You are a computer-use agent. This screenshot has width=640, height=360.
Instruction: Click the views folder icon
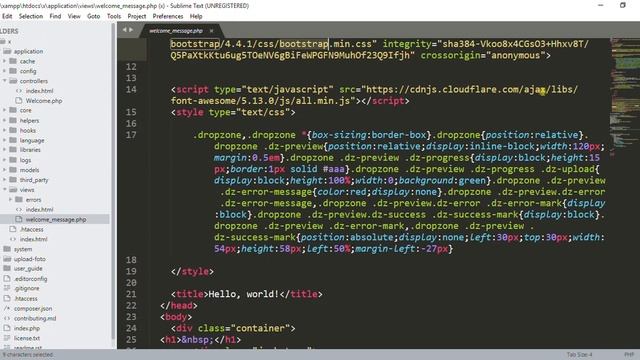pyautogui.click(x=13, y=190)
